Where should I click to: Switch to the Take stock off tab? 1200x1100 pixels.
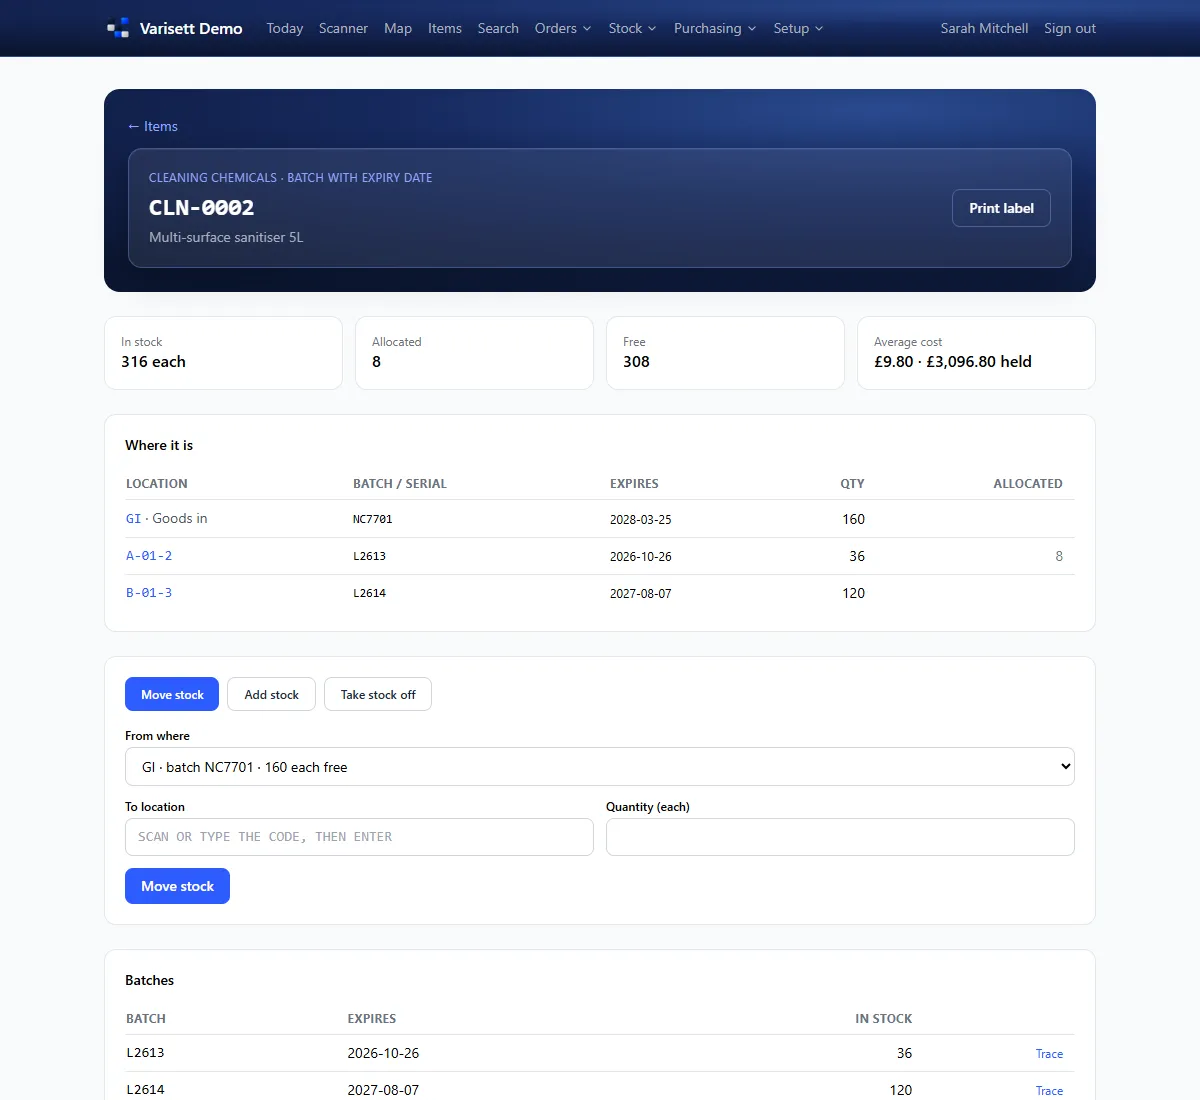(x=378, y=694)
